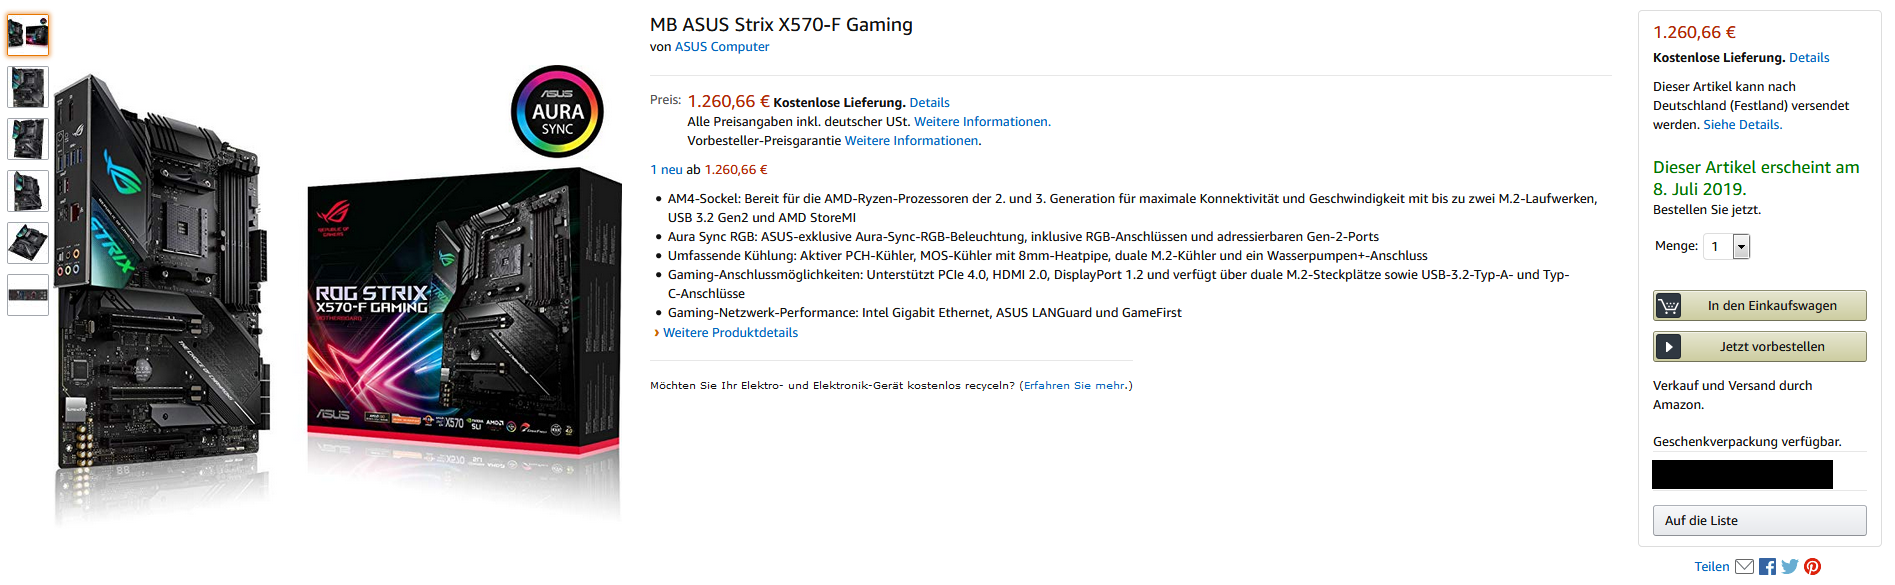Open the Erfahren Sie mehr recycling link
1895x585 pixels.
(1073, 384)
